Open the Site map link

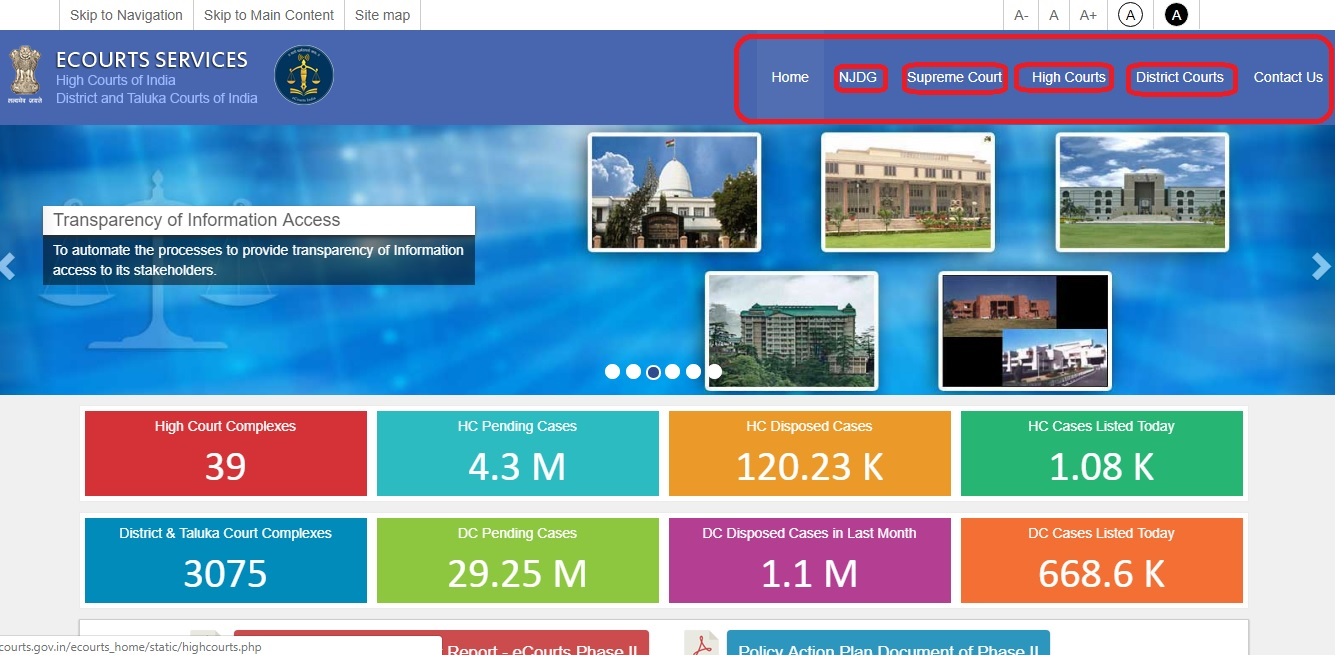(382, 15)
